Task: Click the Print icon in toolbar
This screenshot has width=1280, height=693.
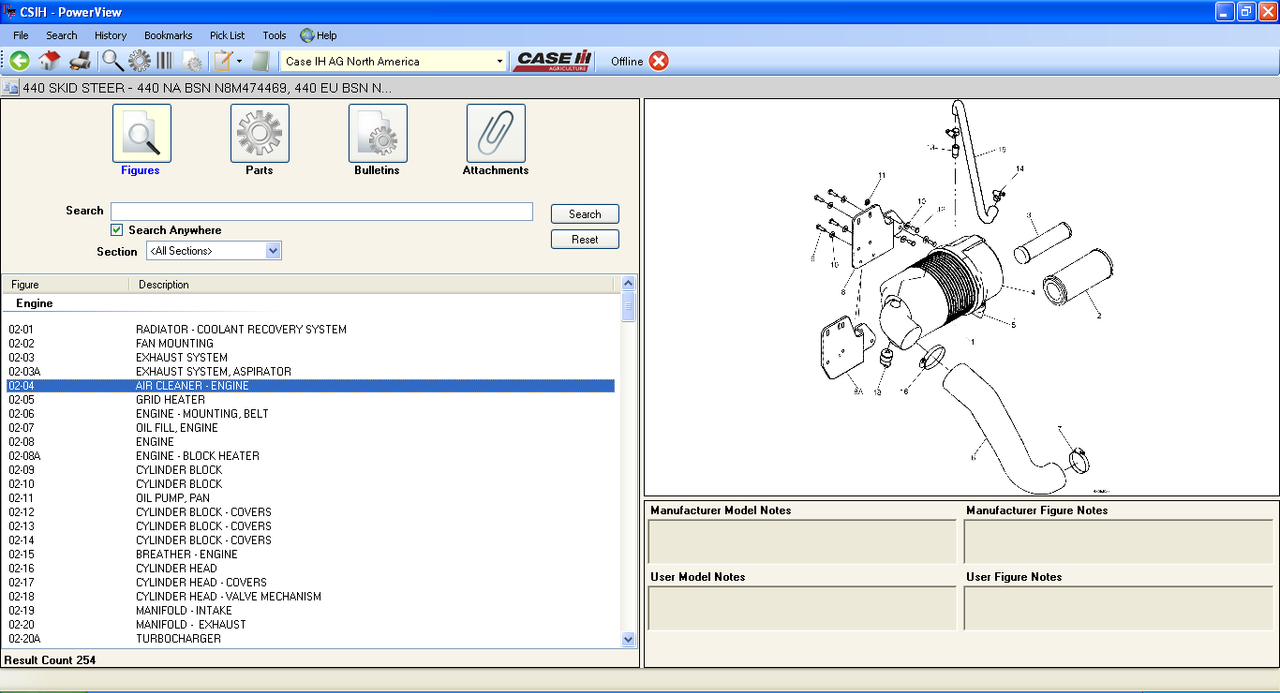Action: click(x=80, y=61)
